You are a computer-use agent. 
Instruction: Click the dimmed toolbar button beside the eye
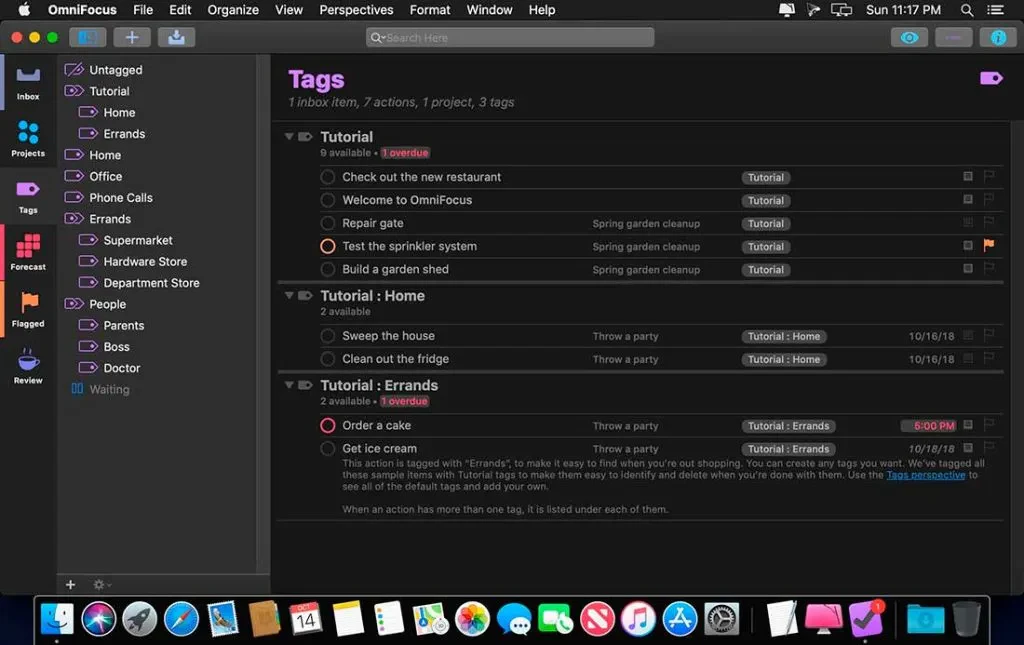pyautogui.click(x=953, y=38)
